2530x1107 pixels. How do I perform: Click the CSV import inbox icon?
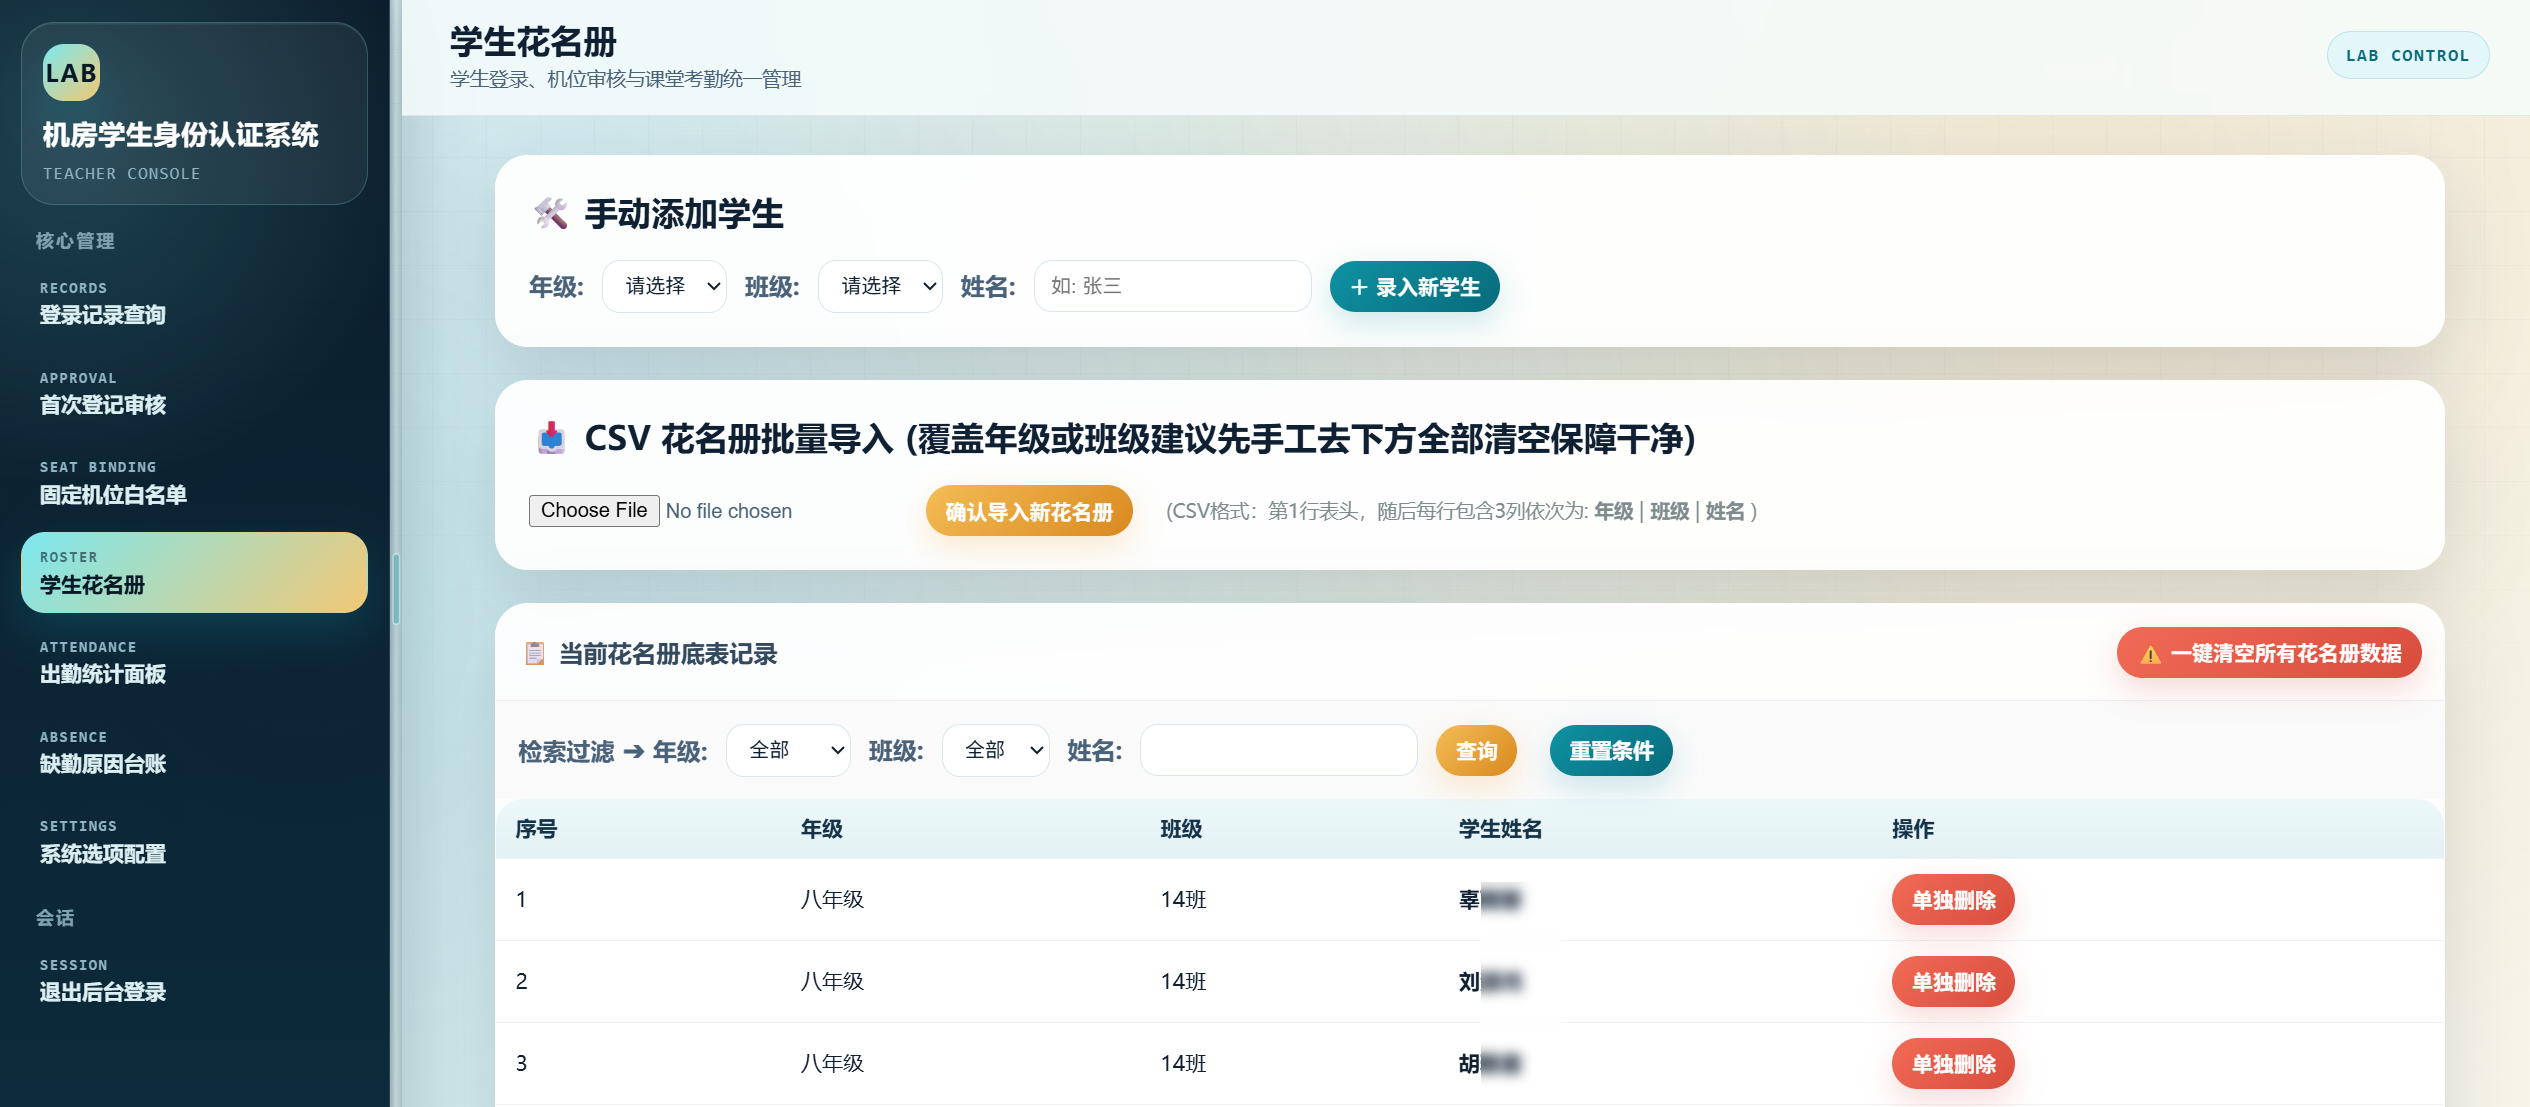click(x=551, y=438)
